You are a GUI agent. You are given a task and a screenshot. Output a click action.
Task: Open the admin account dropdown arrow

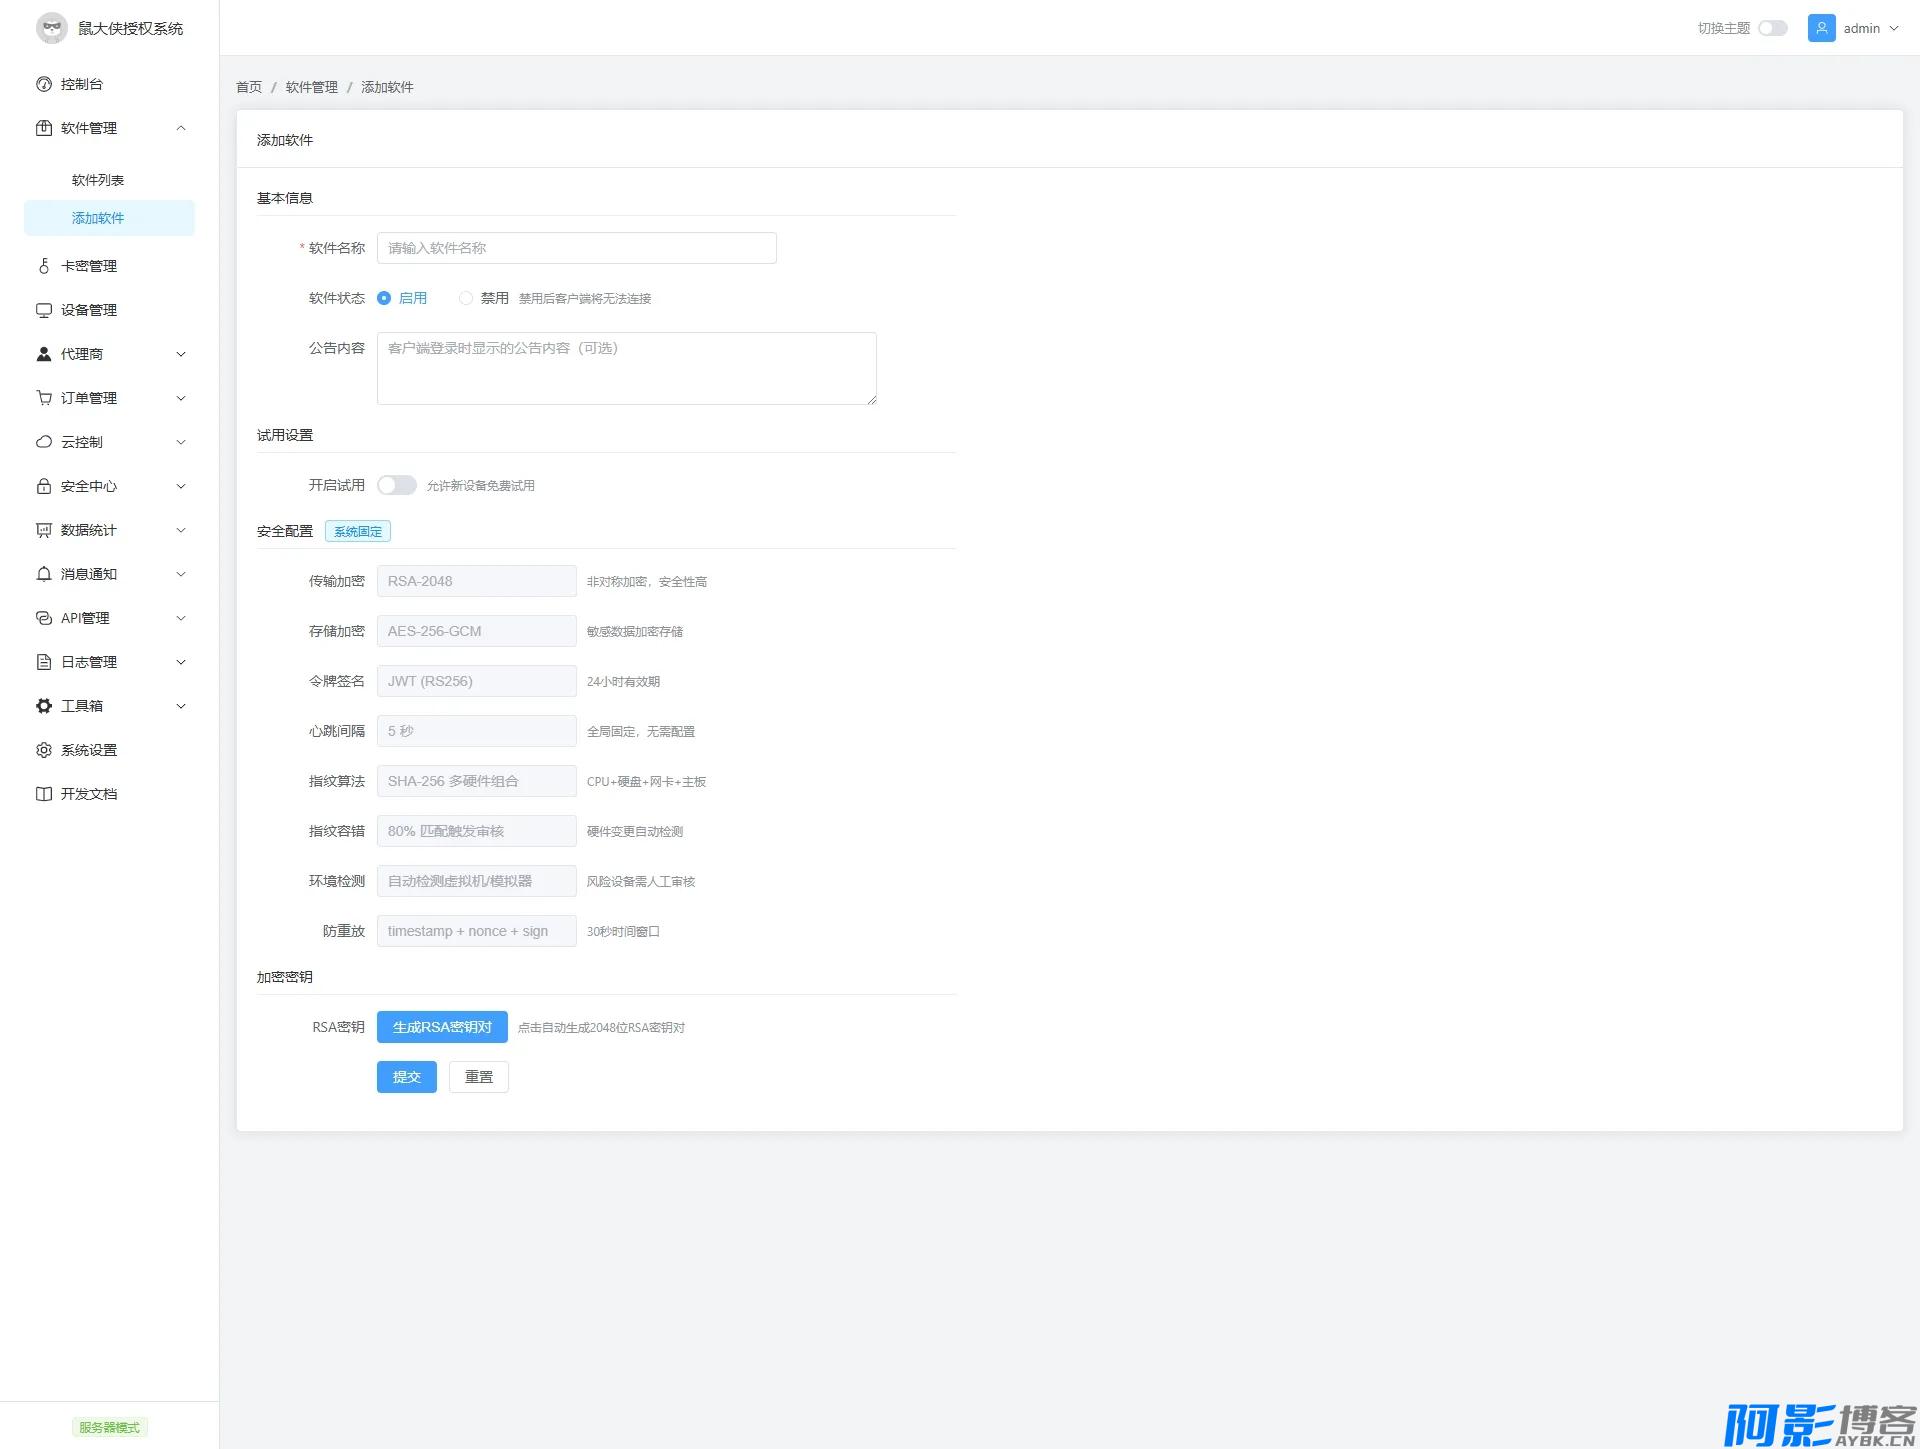pos(1893,28)
